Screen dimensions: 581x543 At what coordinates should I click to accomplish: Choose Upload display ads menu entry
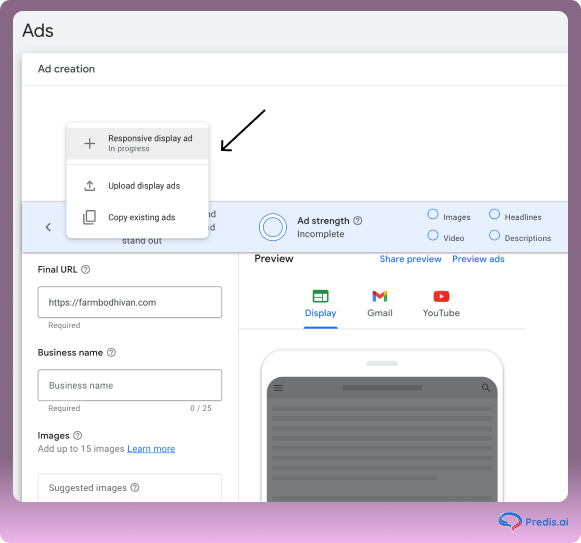coord(137,186)
